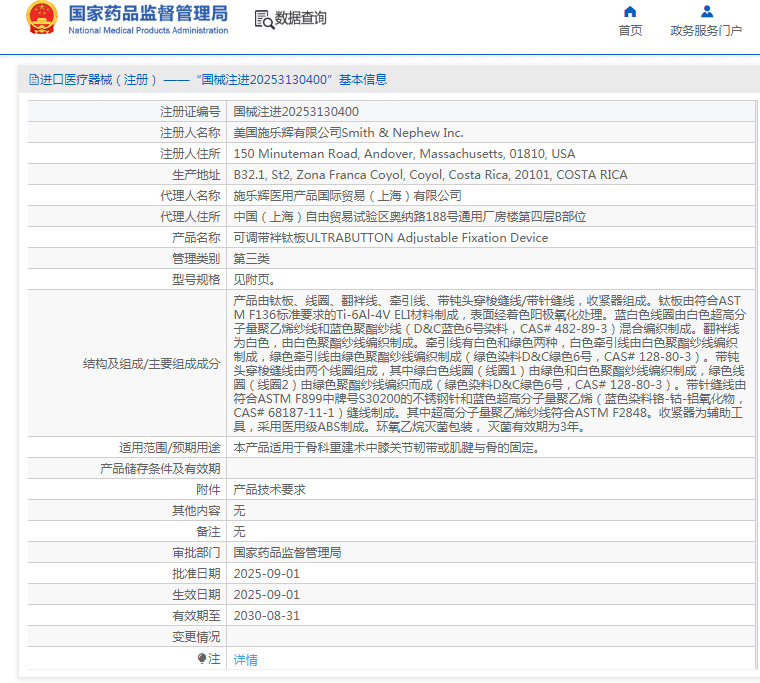Click the 首页 house icon

pos(630,12)
